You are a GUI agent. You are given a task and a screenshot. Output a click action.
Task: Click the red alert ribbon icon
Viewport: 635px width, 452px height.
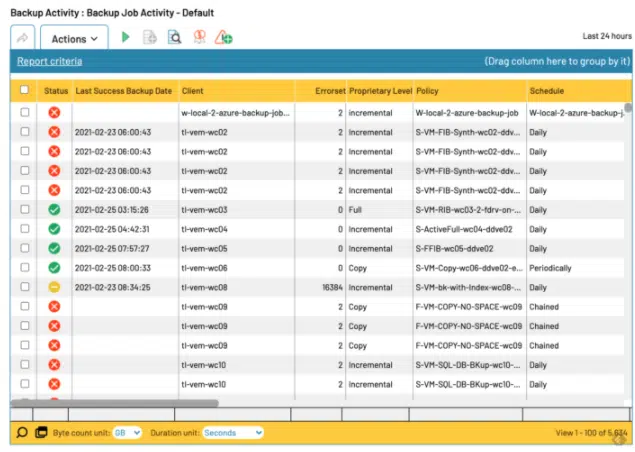tap(199, 37)
